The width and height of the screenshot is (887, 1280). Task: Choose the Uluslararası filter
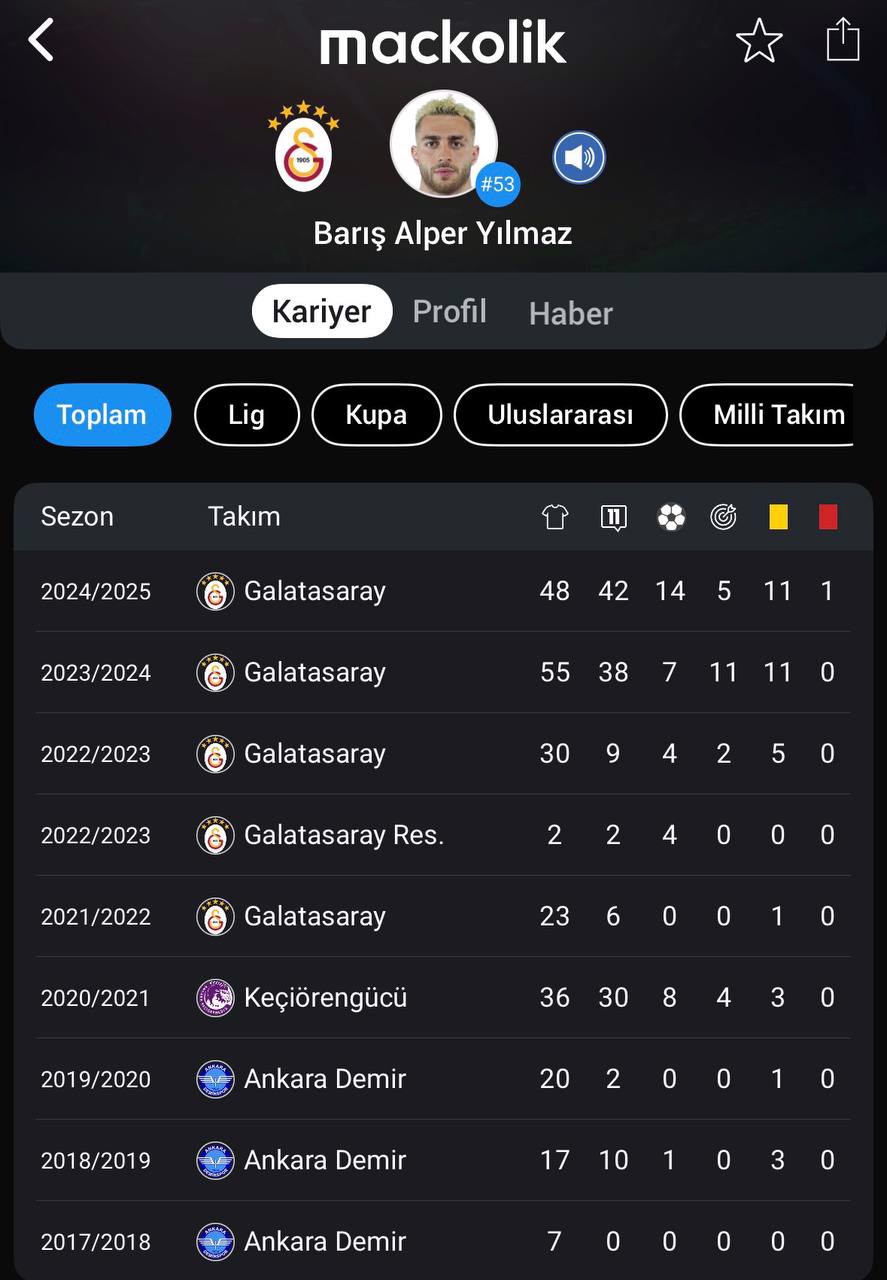tap(560, 414)
